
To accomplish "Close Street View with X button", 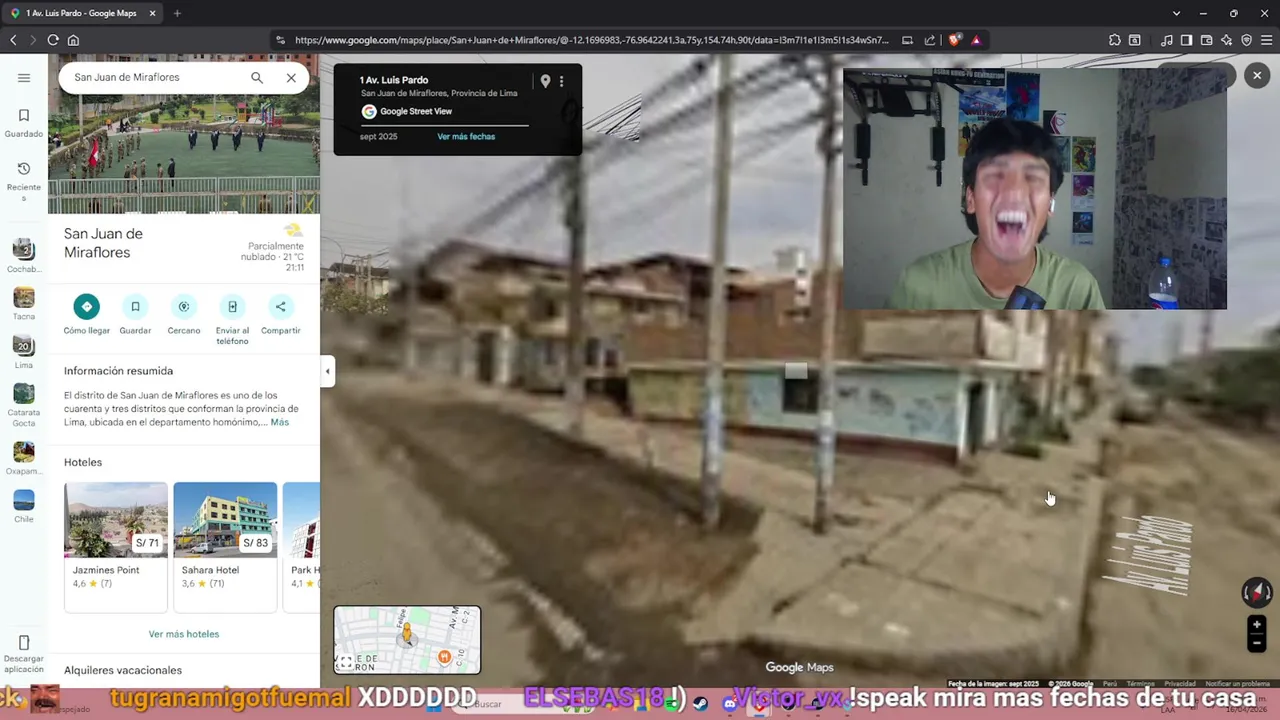I will pos(1257,76).
